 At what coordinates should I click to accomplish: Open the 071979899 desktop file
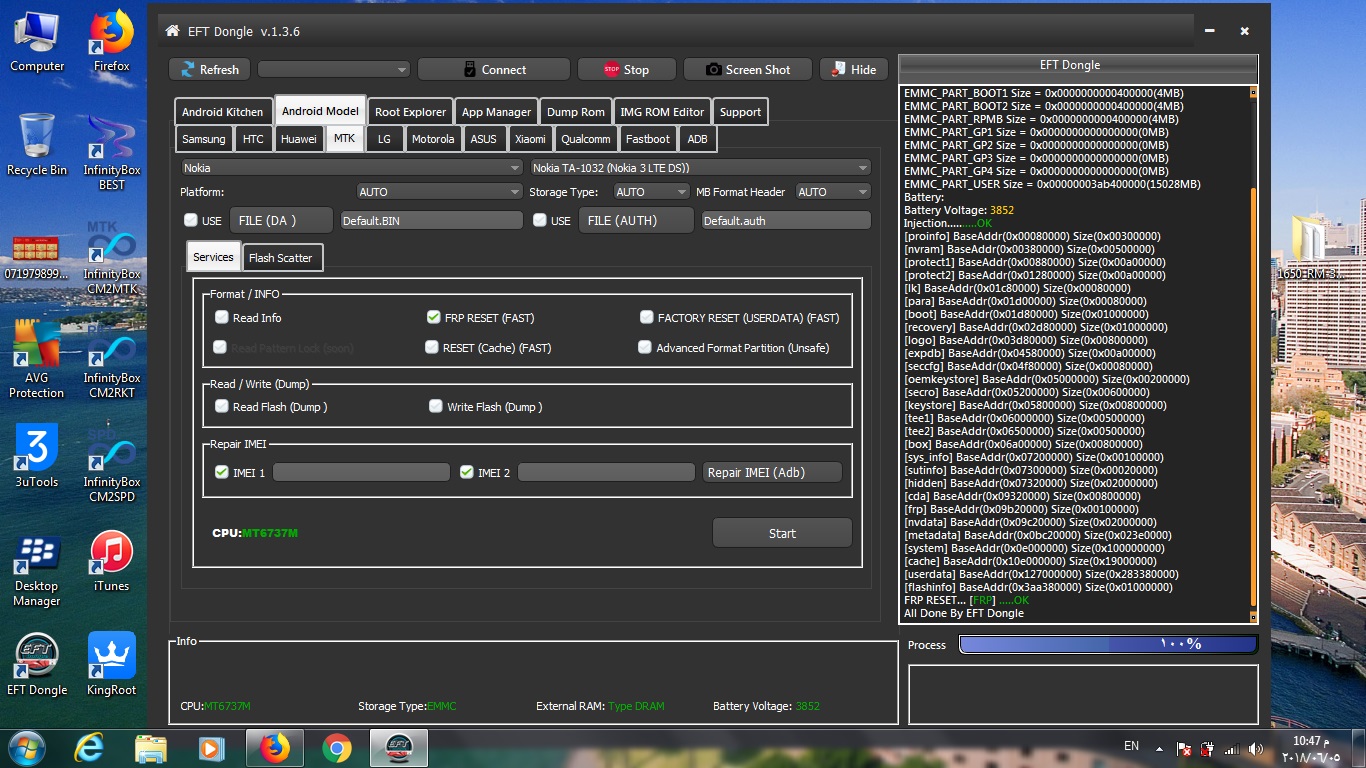(x=37, y=257)
